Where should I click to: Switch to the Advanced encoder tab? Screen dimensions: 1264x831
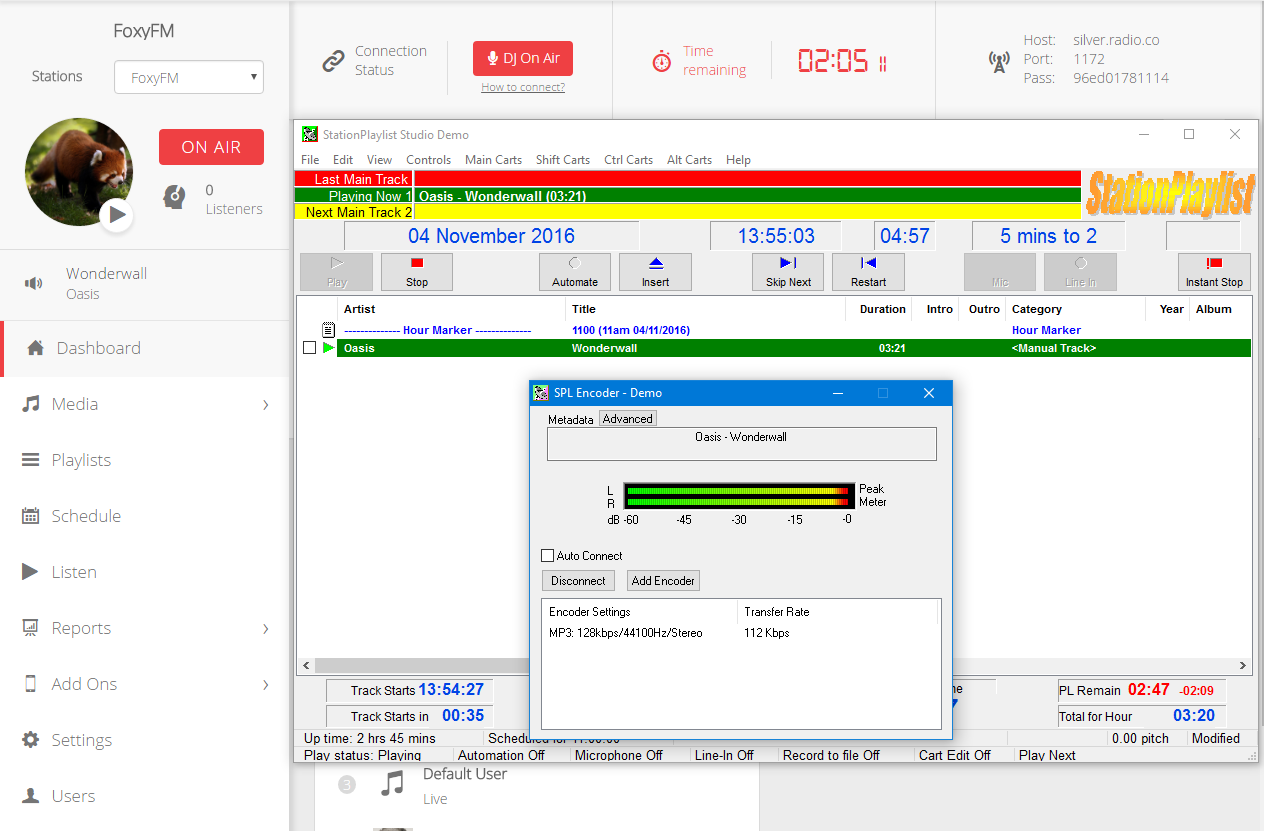tap(627, 419)
